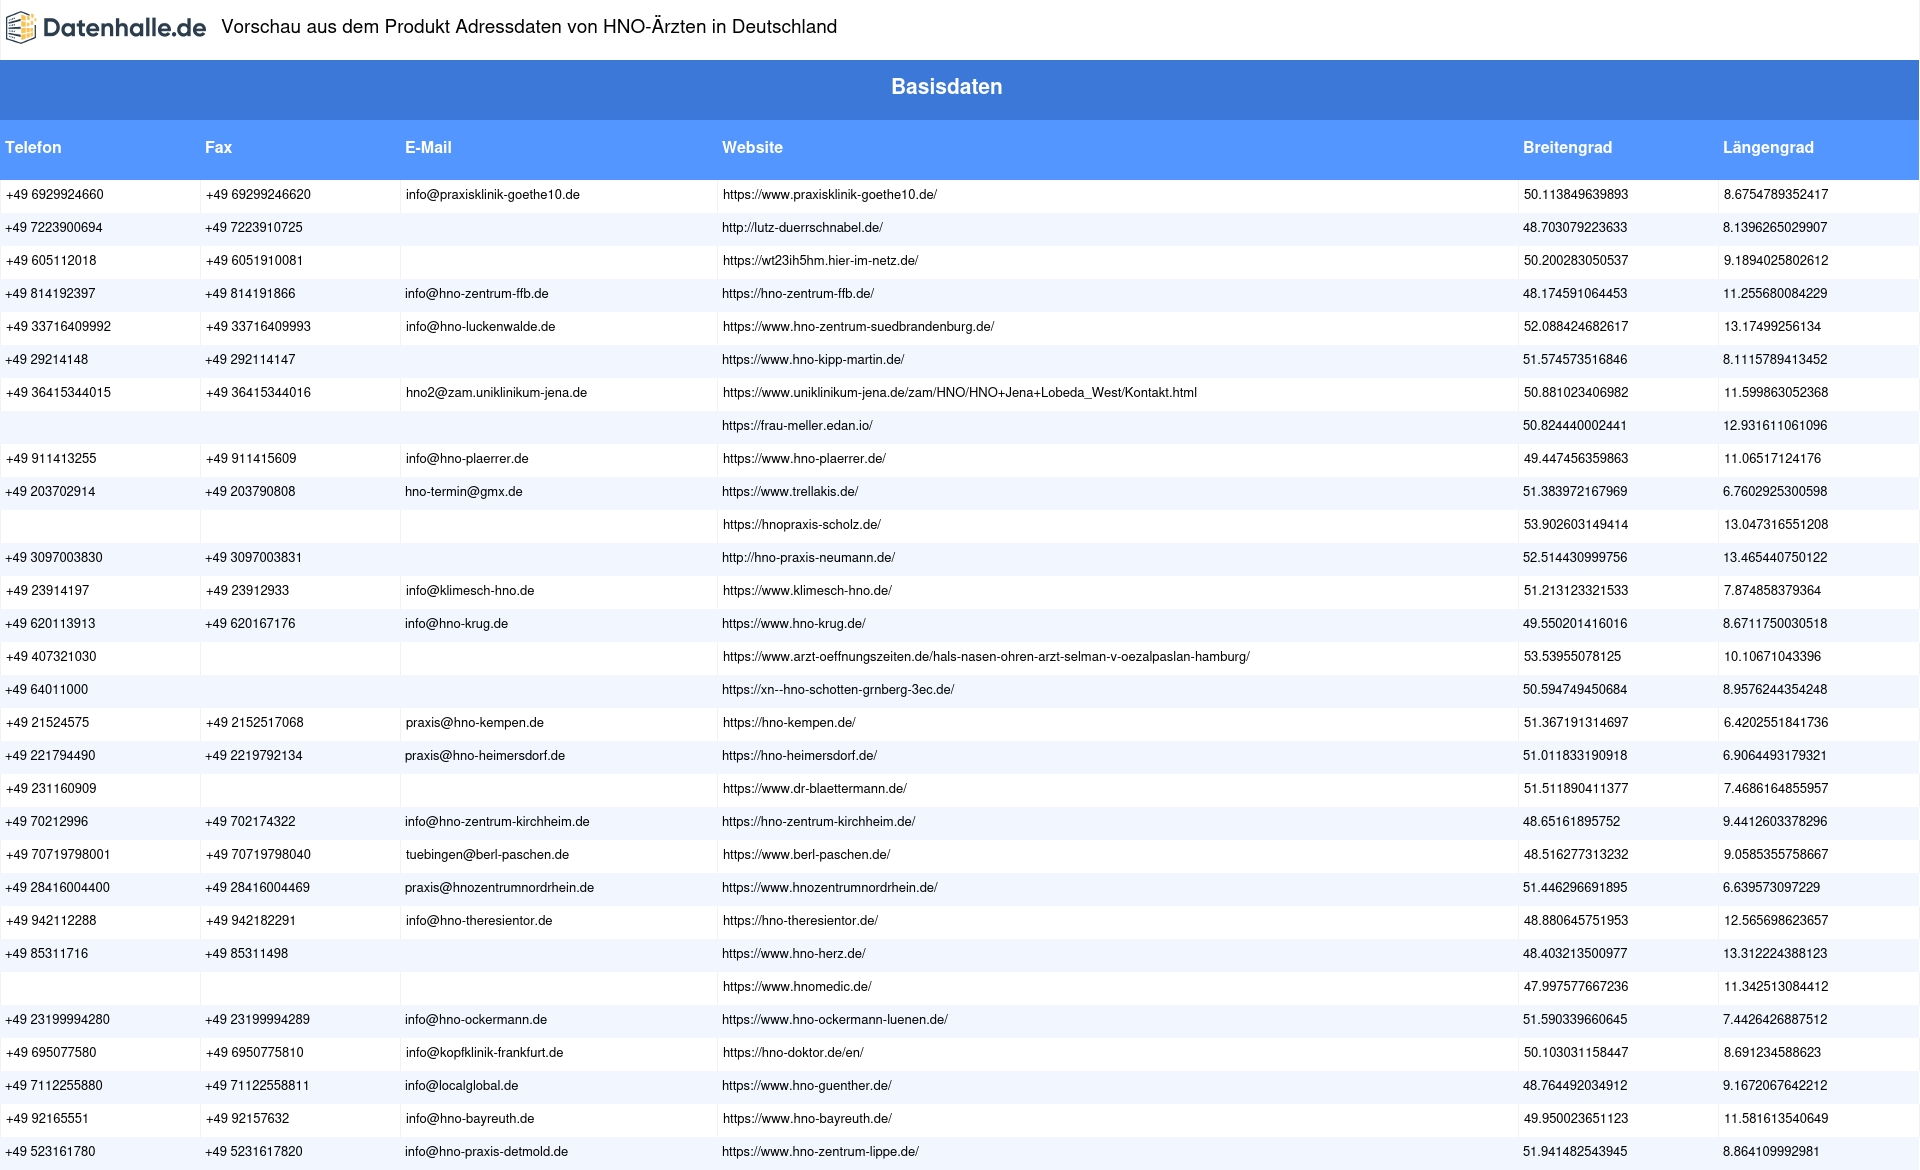This screenshot has width=1920, height=1170.
Task: Open https://wt23ih5hm.hier-im-netz.de/ website
Action: [x=820, y=261]
